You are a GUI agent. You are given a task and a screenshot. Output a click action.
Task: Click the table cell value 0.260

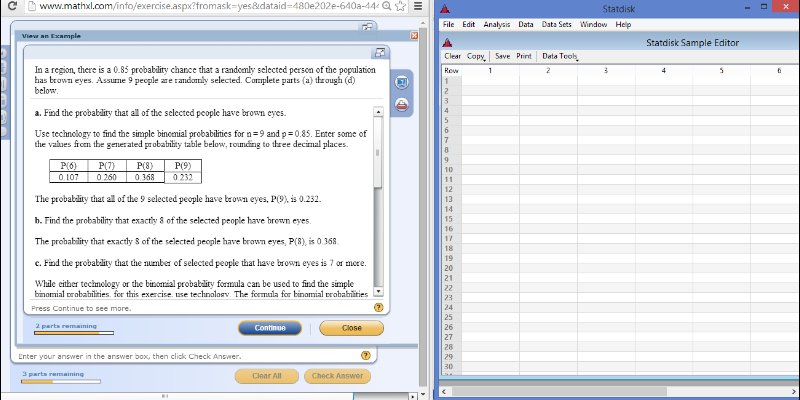click(106, 178)
